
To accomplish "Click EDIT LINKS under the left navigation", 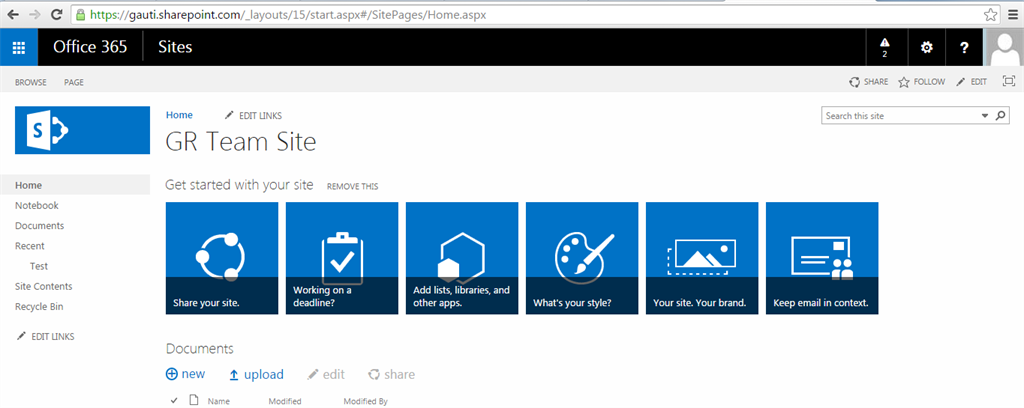I will point(46,337).
